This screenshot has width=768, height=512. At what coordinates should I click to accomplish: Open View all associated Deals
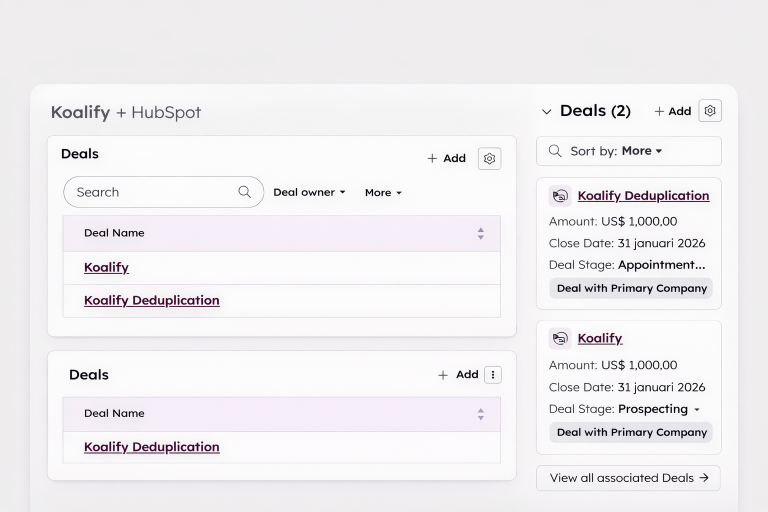(x=628, y=478)
